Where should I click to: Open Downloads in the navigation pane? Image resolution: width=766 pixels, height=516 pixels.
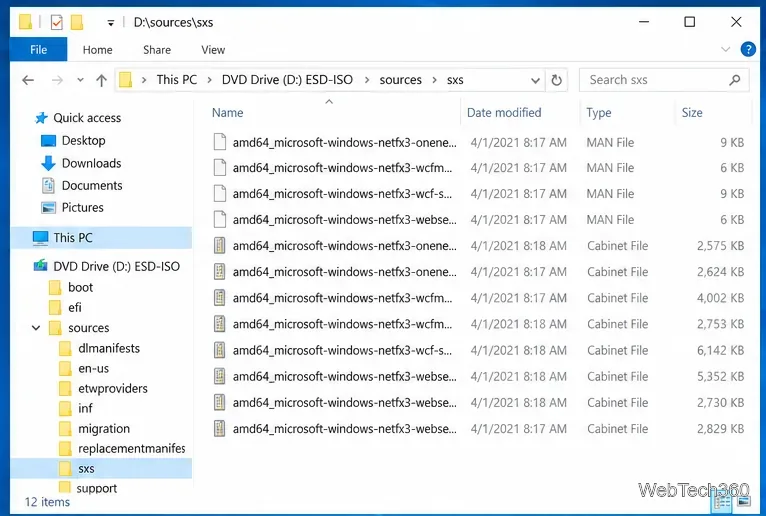pos(81,163)
